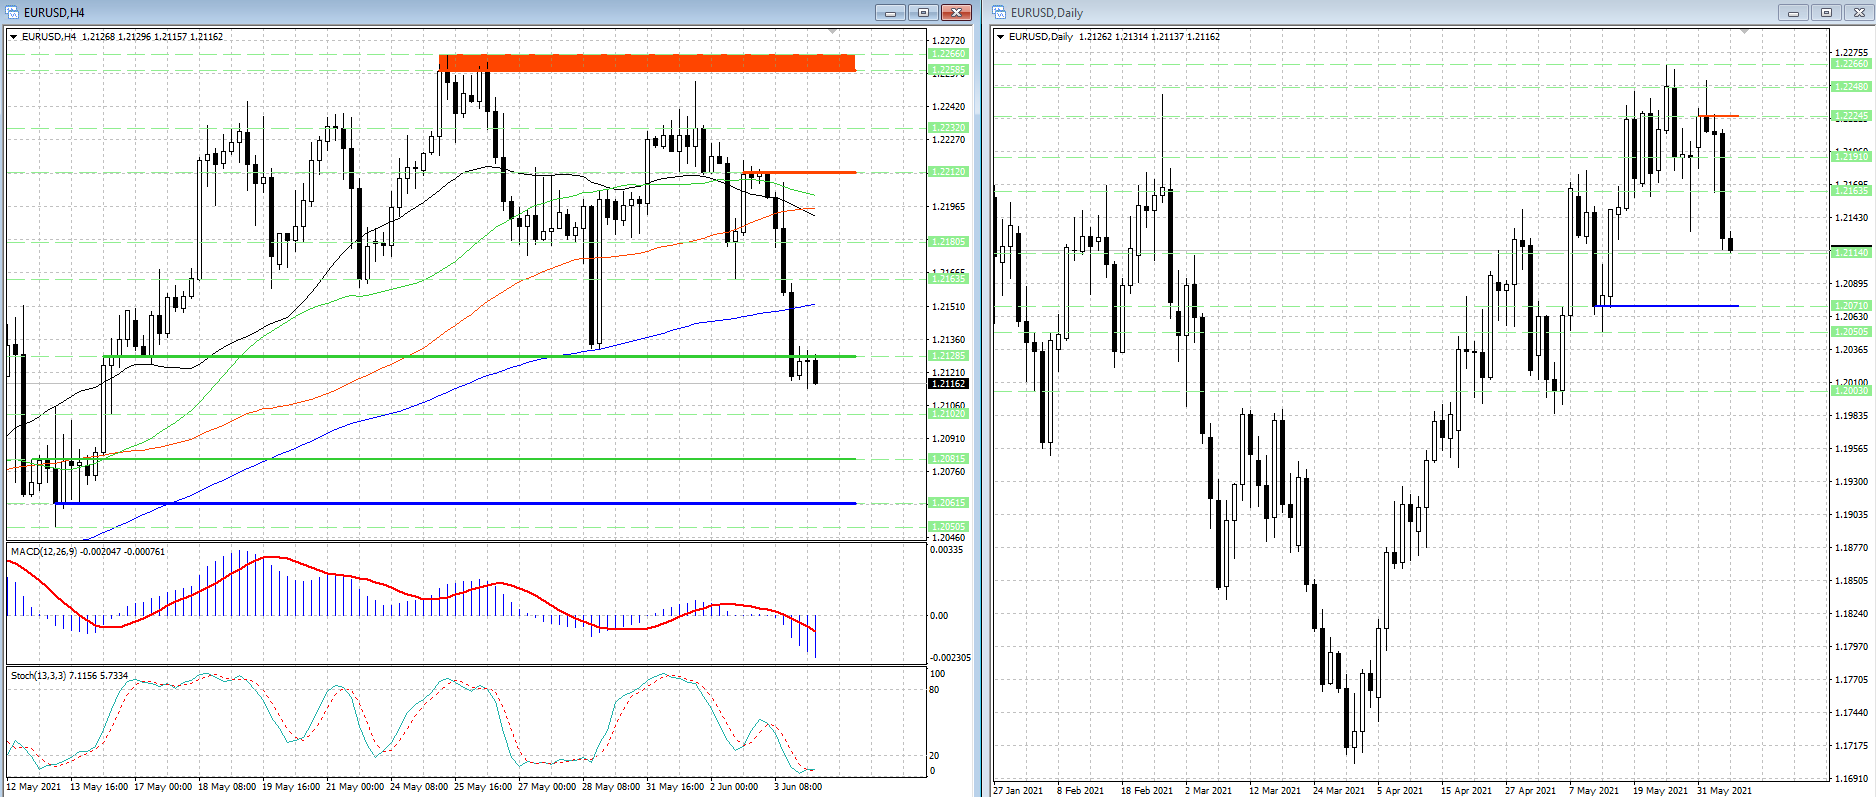Close the EURUSD,H4 chart window
This screenshot has height=797, width=1876.
pos(957,12)
